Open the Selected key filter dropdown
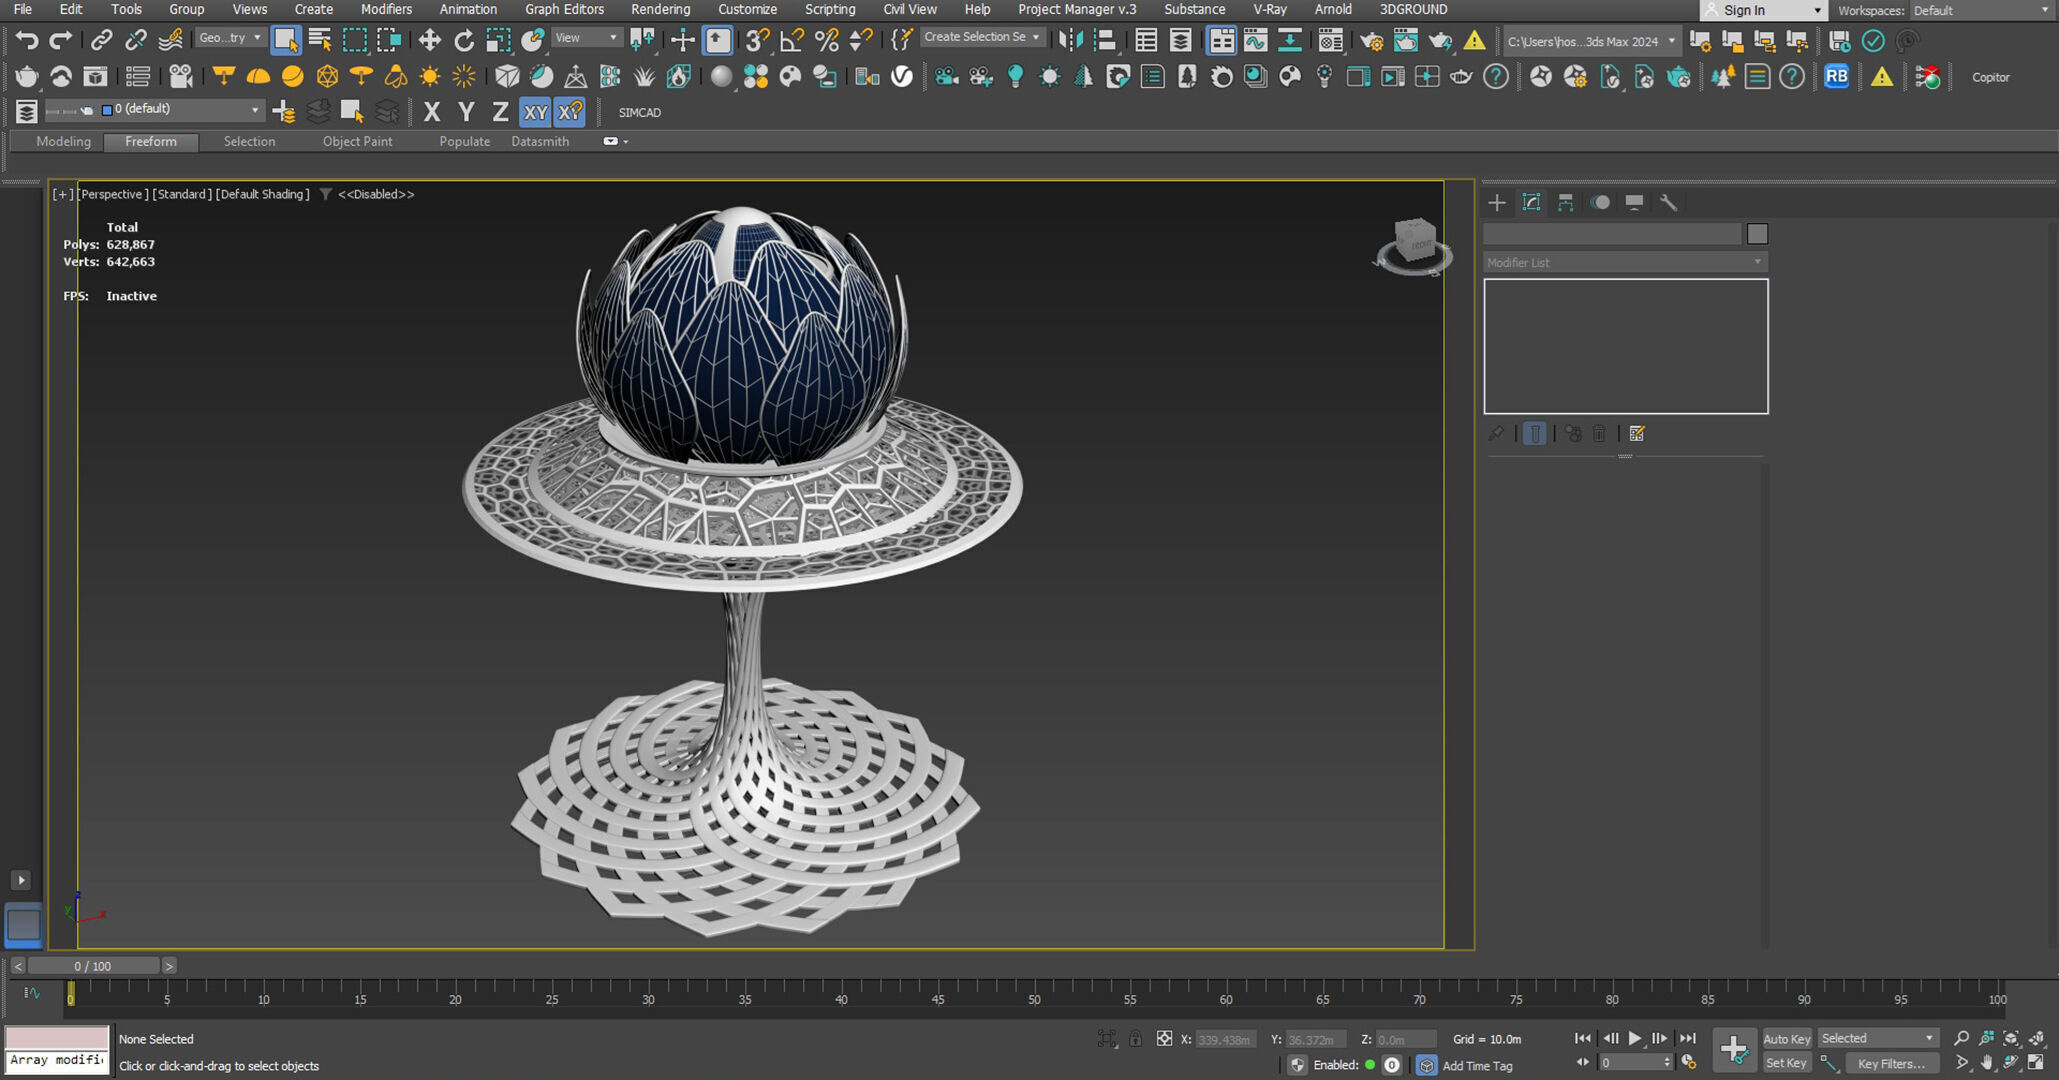The height and width of the screenshot is (1080, 2059). point(1878,1038)
